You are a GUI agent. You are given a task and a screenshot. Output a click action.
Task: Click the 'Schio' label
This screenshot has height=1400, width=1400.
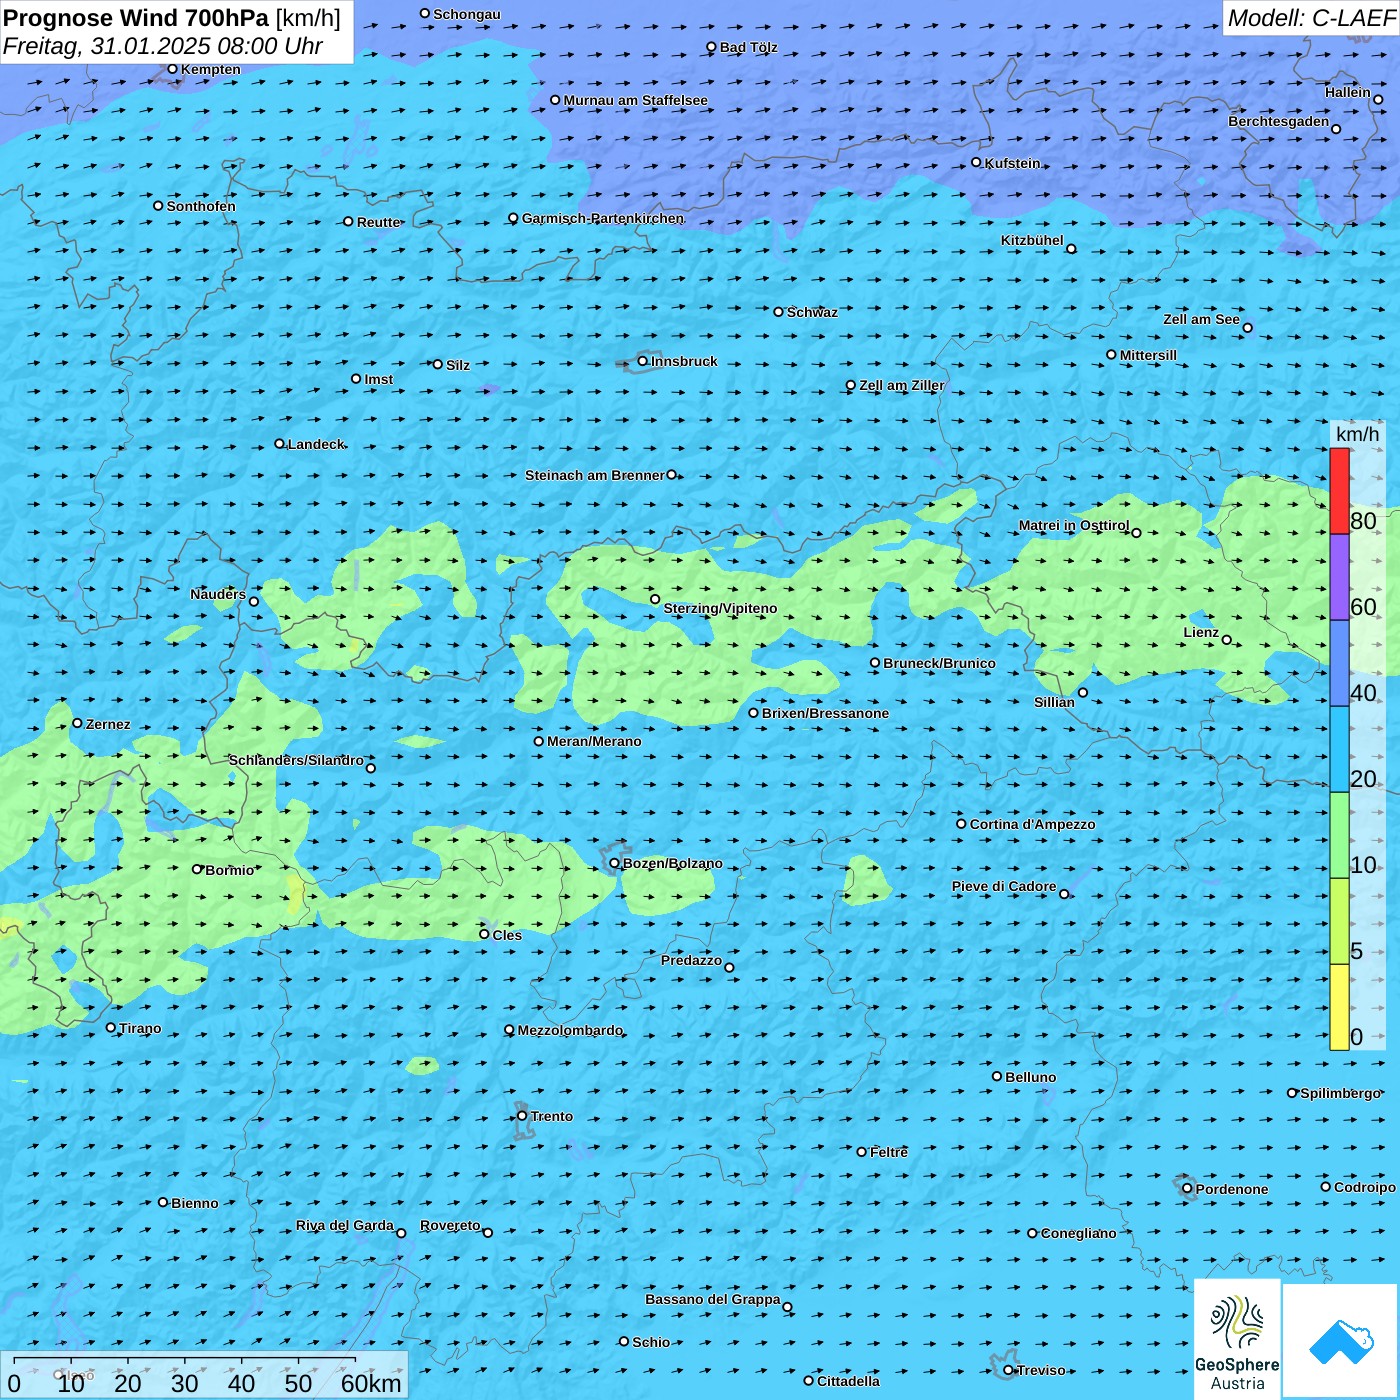coord(651,1342)
